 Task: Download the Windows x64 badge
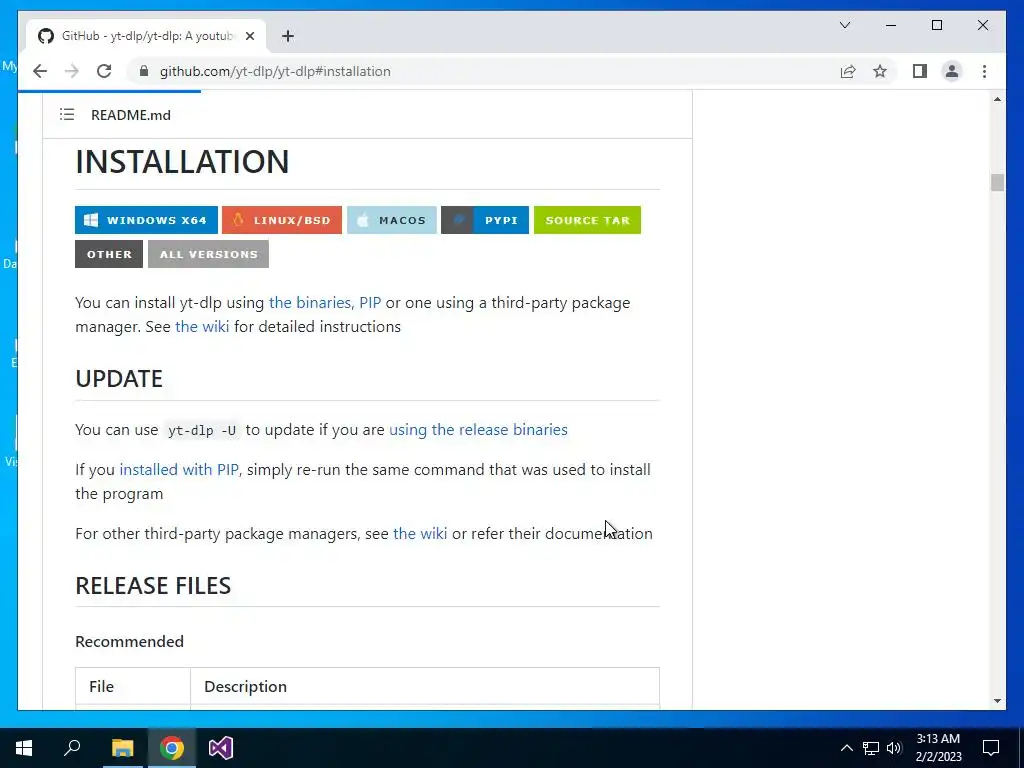tap(146, 220)
